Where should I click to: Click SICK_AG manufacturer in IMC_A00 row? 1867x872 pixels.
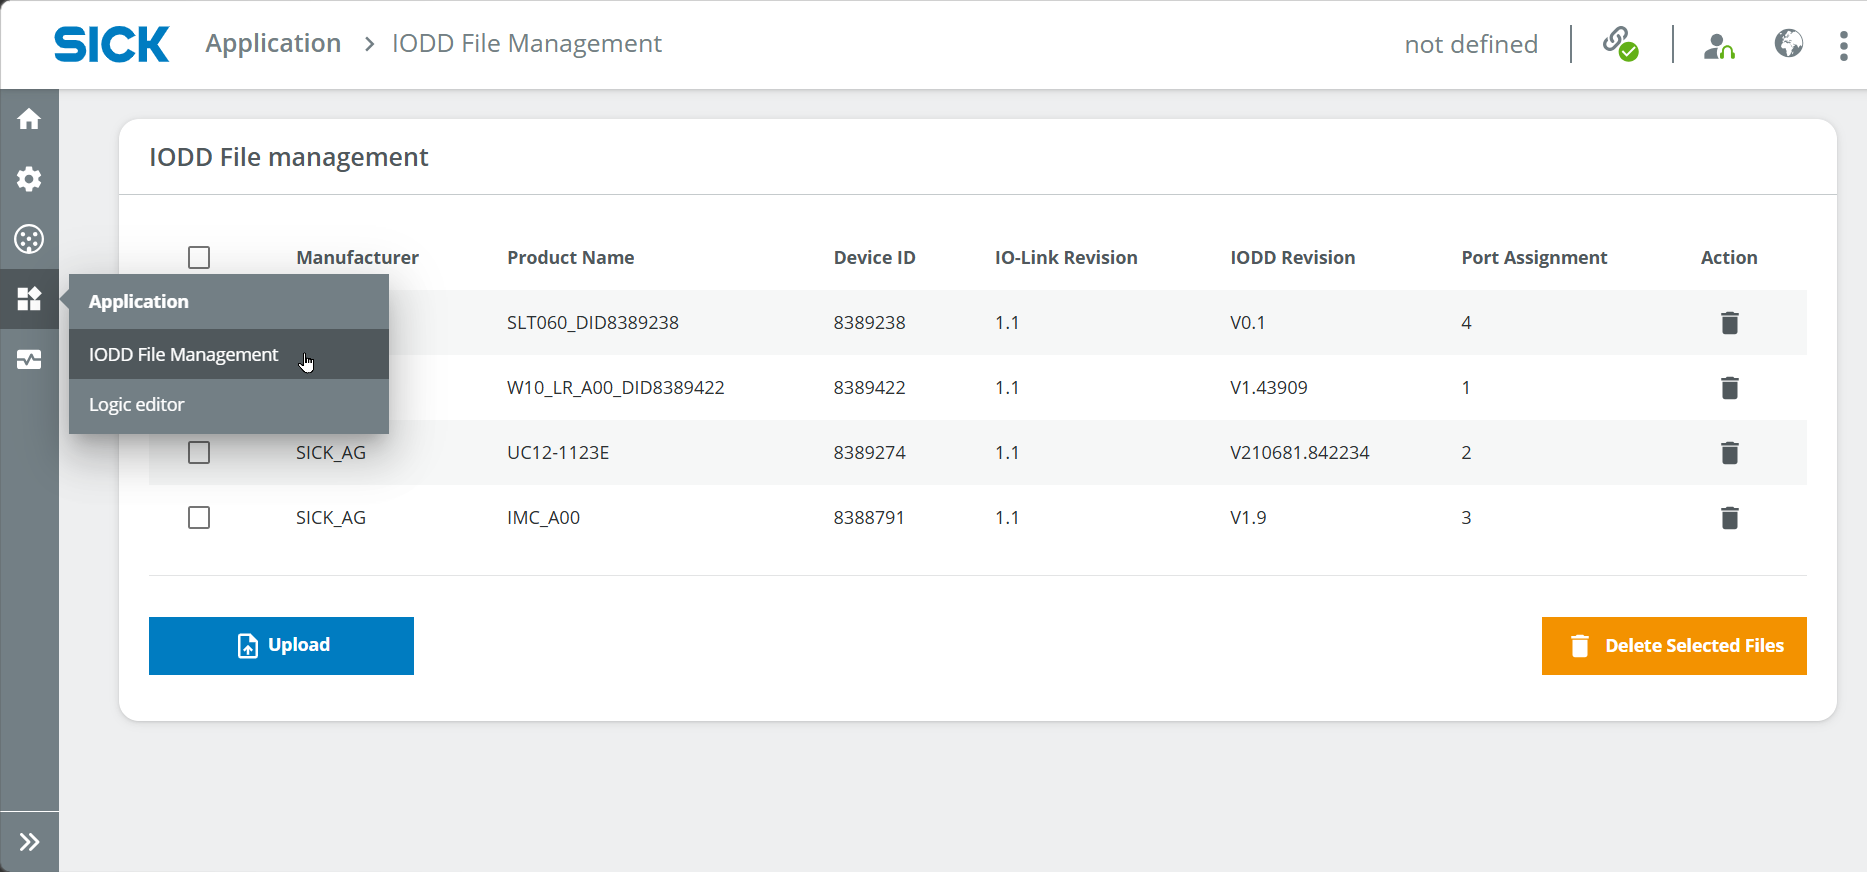331,517
